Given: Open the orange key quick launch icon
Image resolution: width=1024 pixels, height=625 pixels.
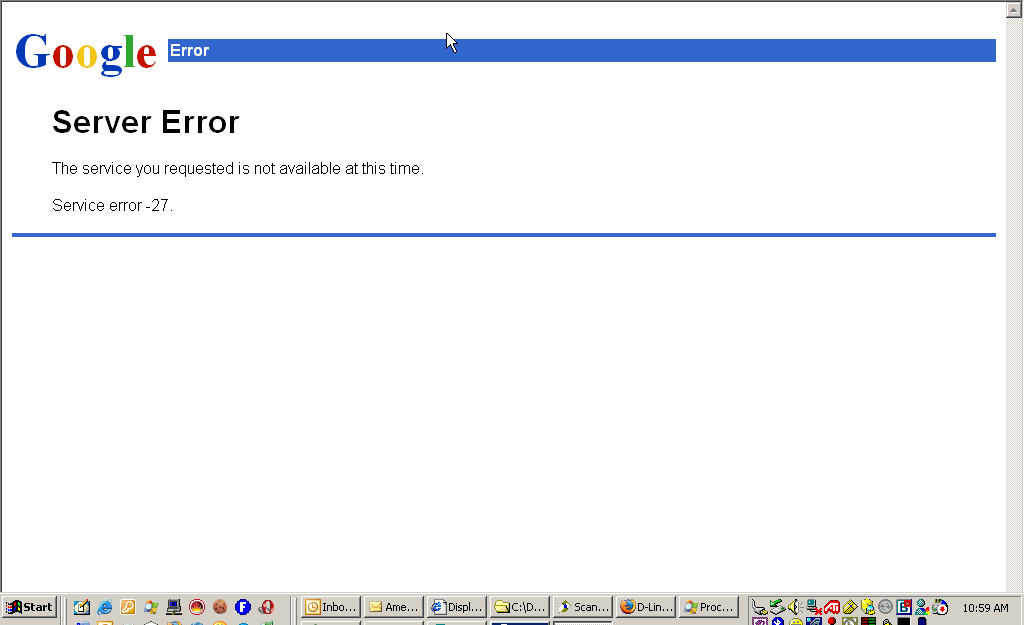Looking at the screenshot, I should (127, 607).
